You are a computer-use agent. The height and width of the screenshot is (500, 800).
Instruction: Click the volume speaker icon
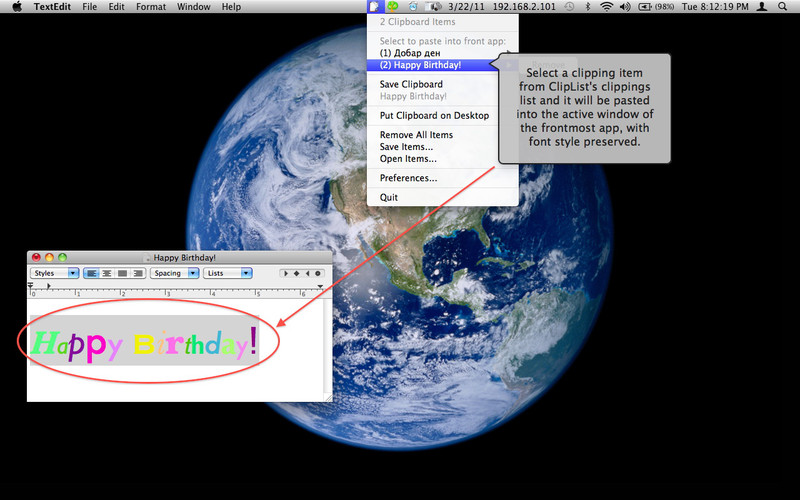[624, 7]
